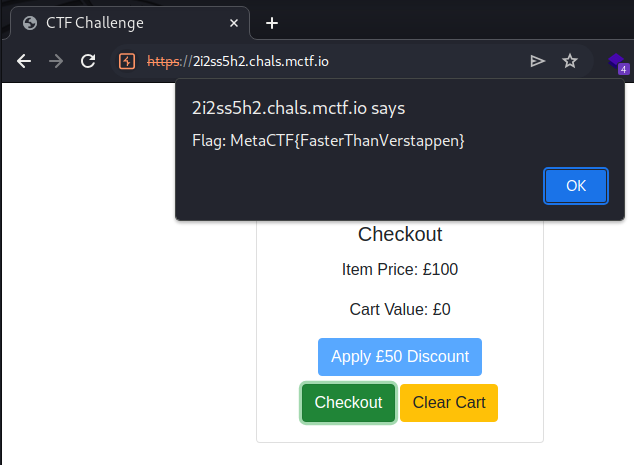
Task: Close the CTF Challenge tab
Action: coord(233,22)
